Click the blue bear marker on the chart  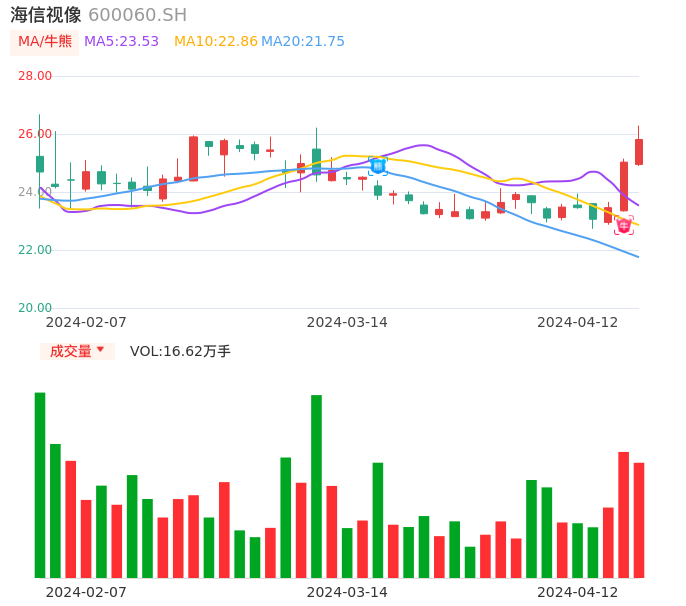pos(378,166)
